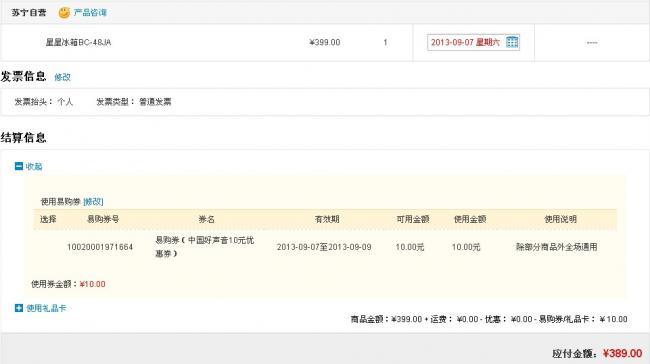Image resolution: width=650 pixels, height=364 pixels.
Task: Expand the 使用礼品卡 plus icon
Action: [x=19, y=308]
